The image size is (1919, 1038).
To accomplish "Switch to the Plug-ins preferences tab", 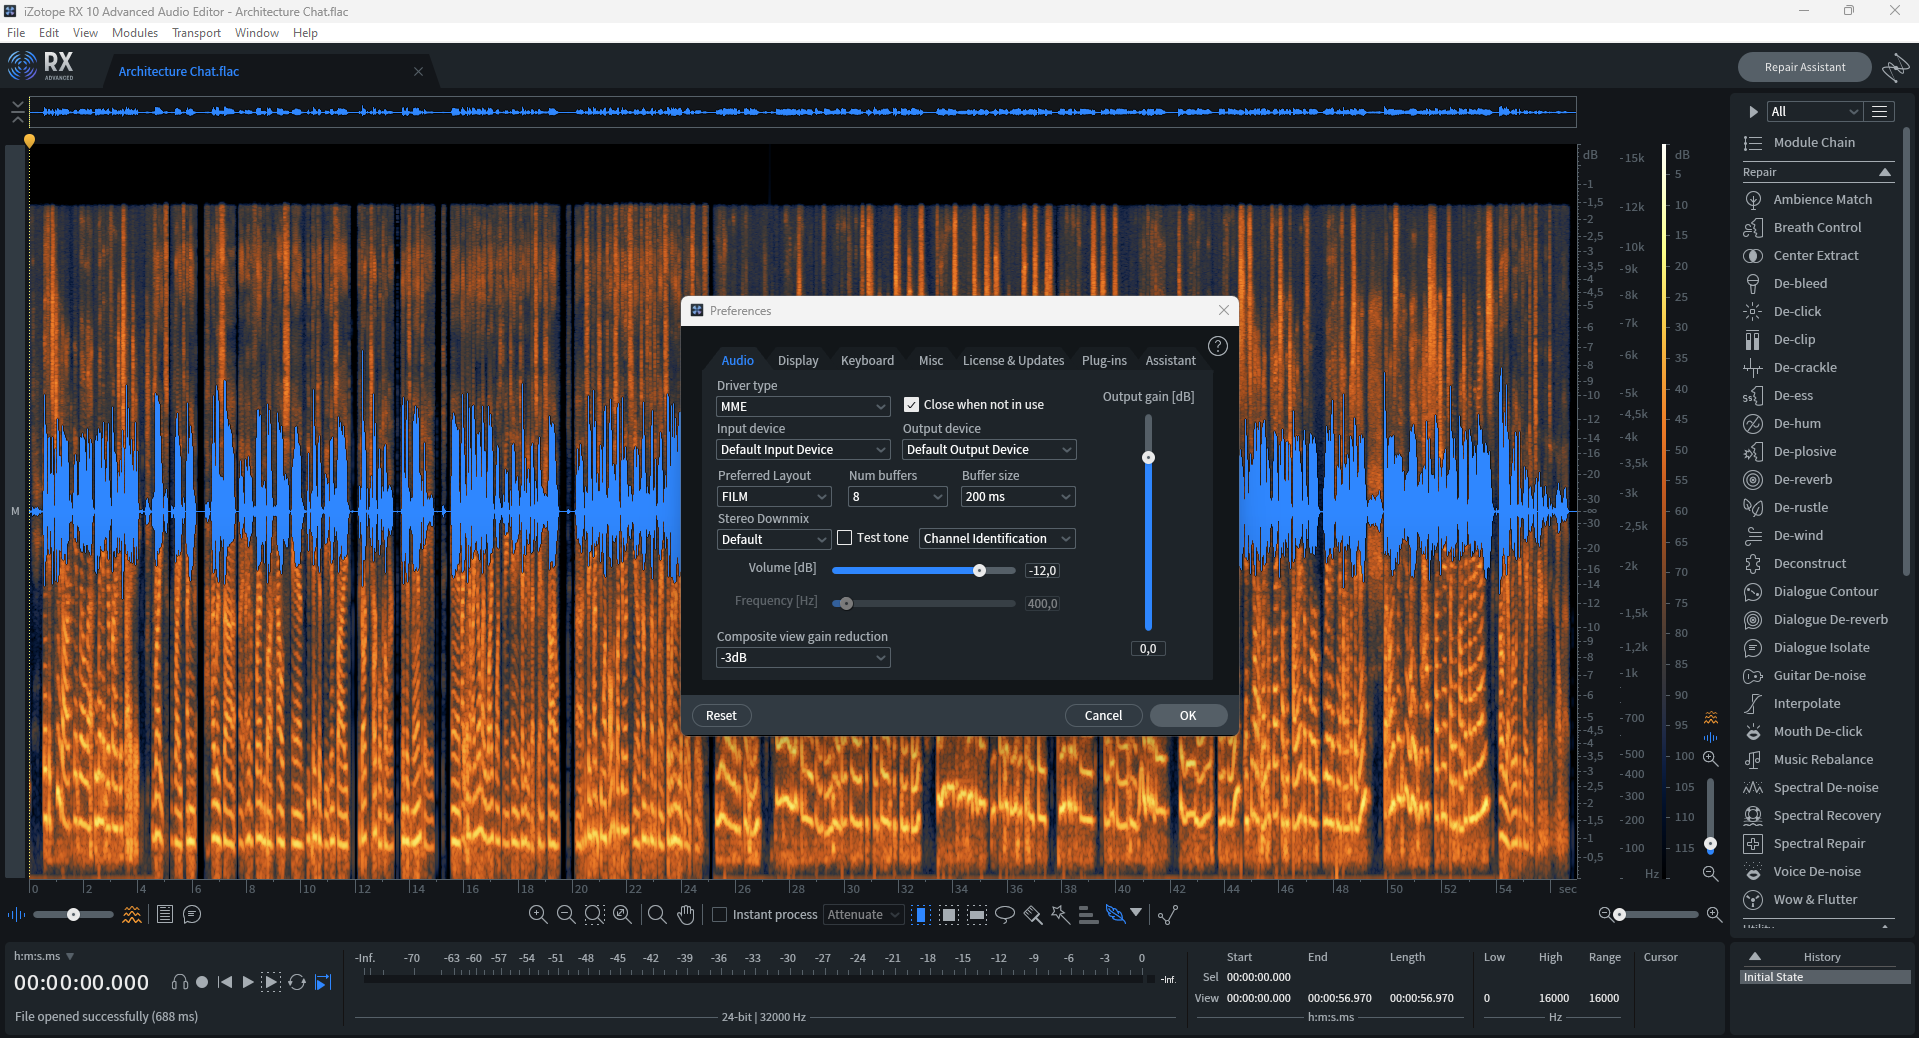I will click(x=1104, y=361).
